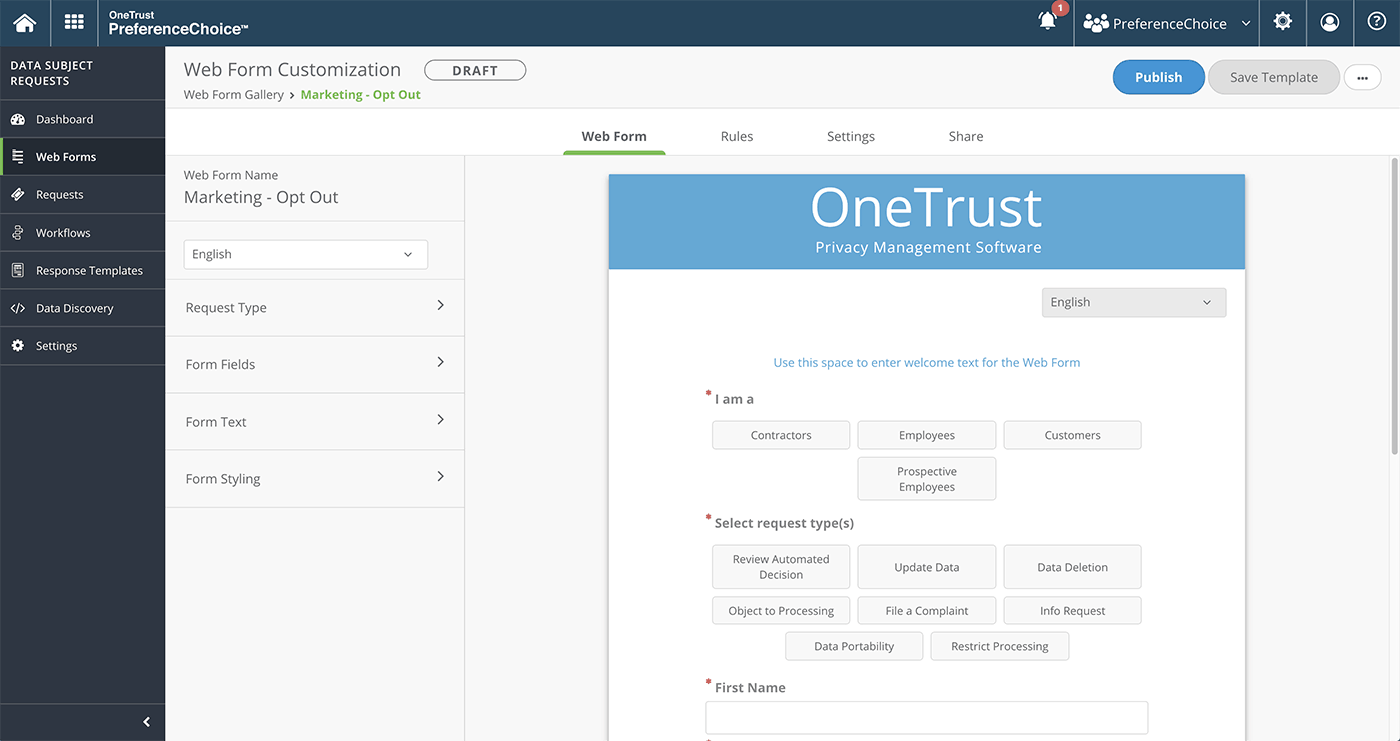Expand the Form Styling section
This screenshot has height=741, width=1400.
(x=315, y=478)
